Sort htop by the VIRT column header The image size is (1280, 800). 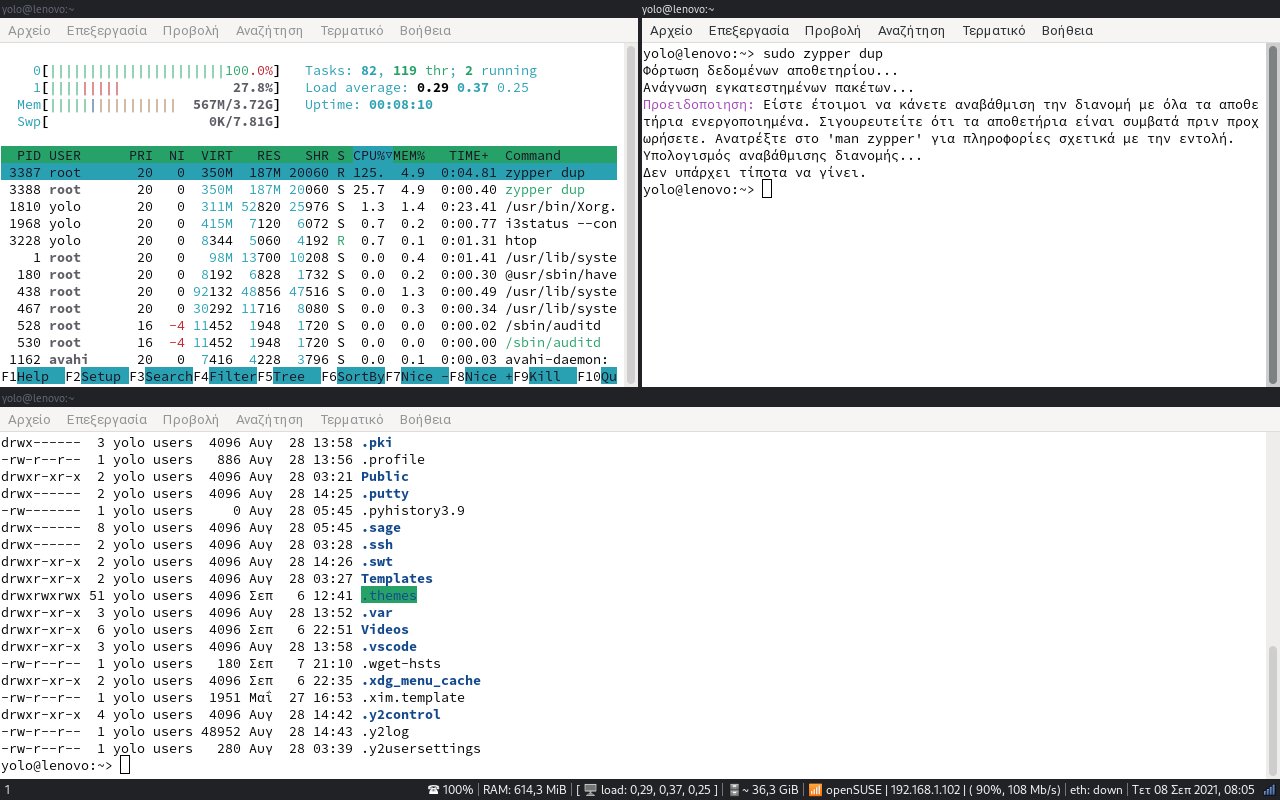point(217,155)
